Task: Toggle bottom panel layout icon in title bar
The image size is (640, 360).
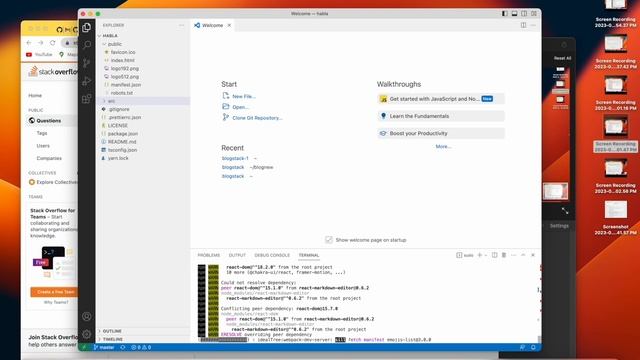Action: pos(514,13)
